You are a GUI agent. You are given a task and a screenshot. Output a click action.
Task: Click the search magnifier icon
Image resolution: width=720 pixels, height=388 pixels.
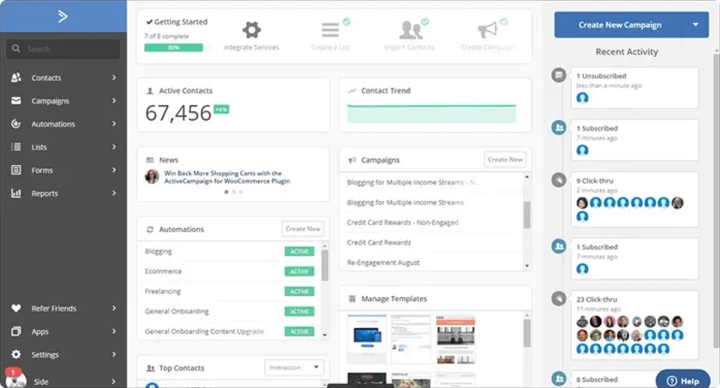point(16,48)
